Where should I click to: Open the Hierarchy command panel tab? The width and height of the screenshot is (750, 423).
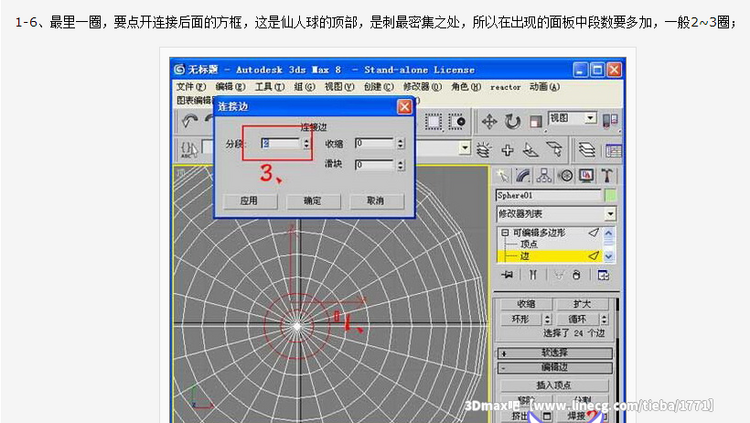coord(544,176)
